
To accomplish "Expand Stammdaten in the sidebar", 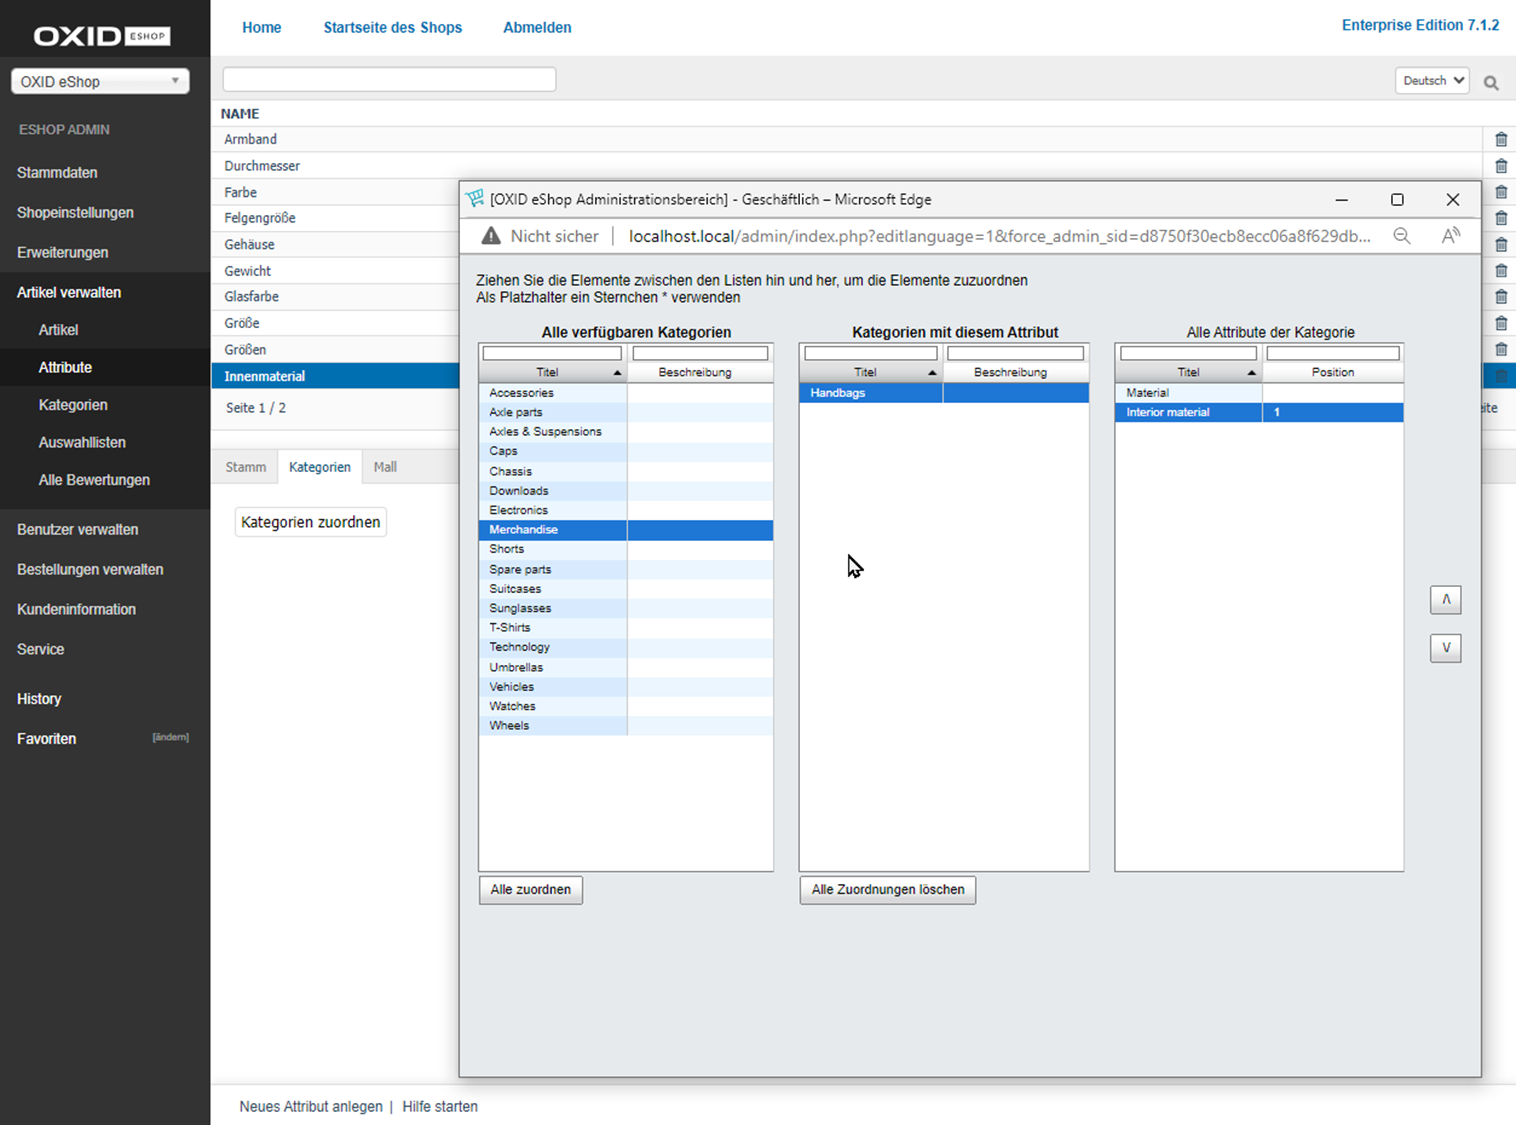I will [57, 173].
